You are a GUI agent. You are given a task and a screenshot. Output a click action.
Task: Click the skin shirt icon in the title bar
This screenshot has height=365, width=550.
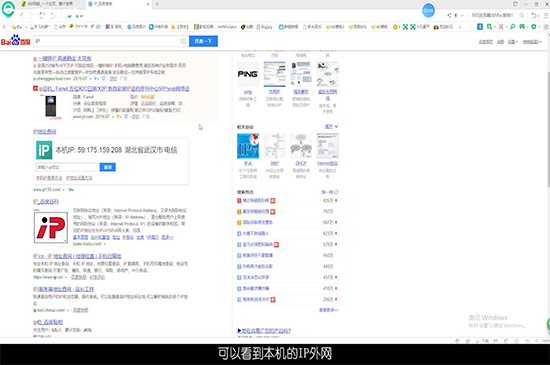[515, 4]
